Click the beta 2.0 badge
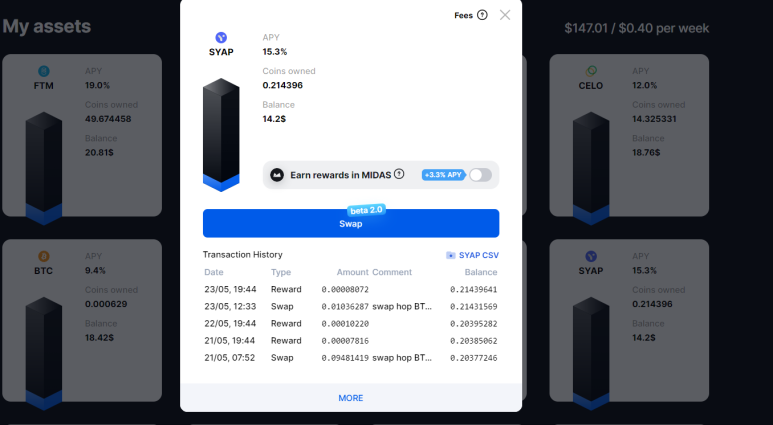The height and width of the screenshot is (425, 773). coord(366,210)
